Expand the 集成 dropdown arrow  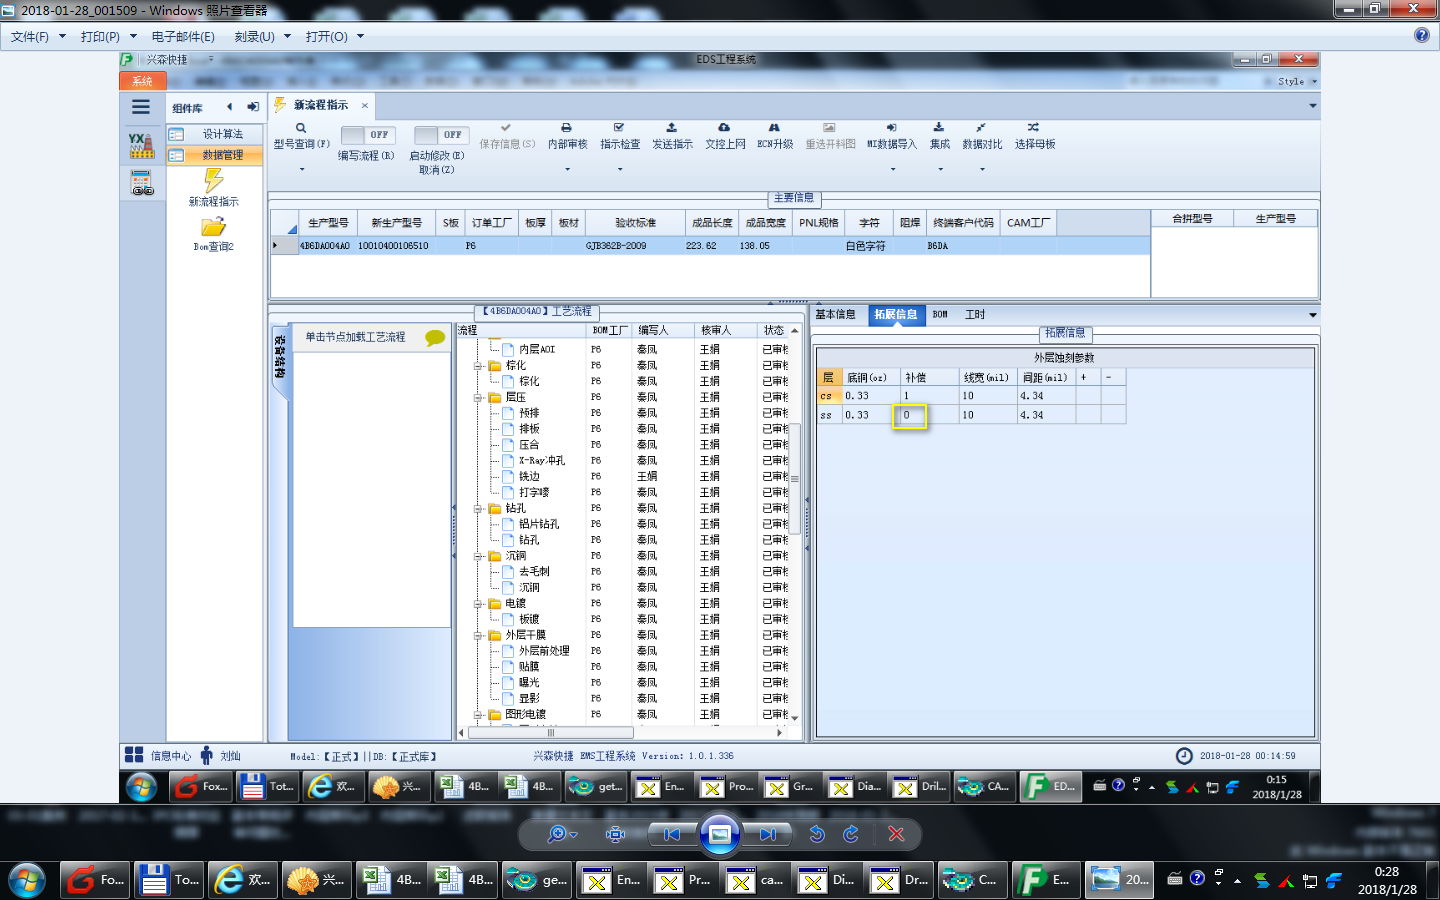940,169
